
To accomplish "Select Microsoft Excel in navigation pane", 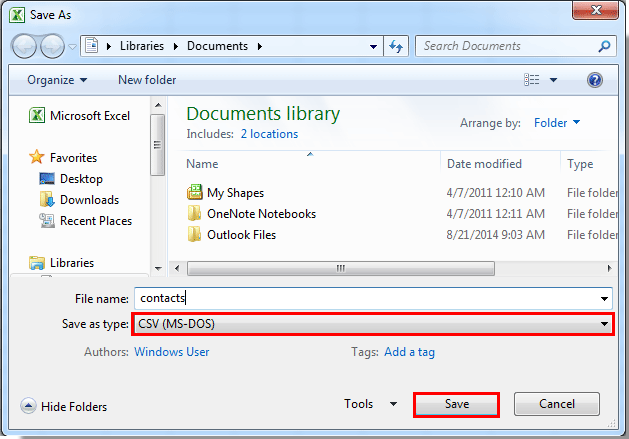I will pyautogui.click(x=90, y=116).
